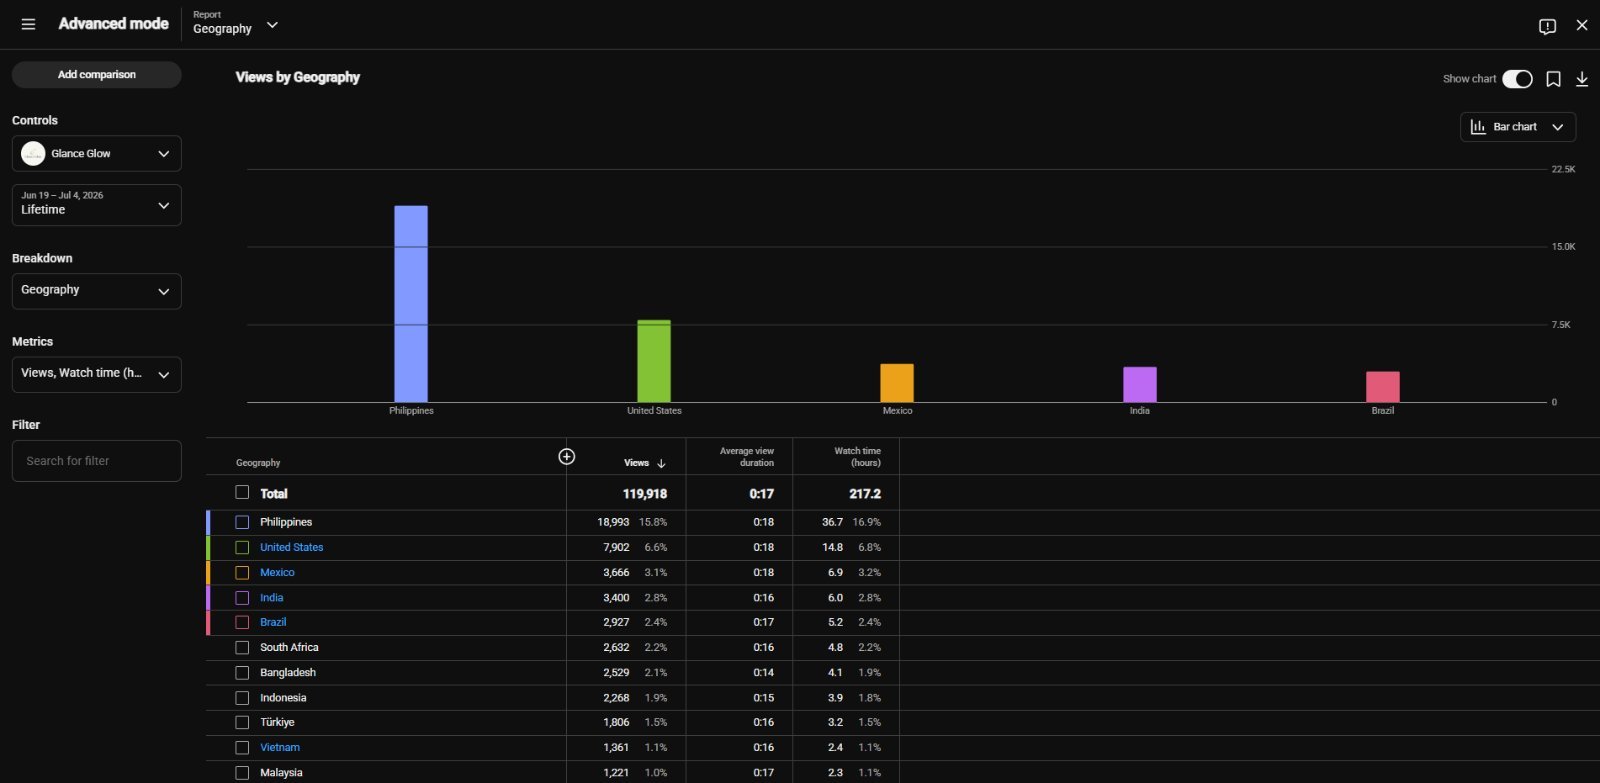Click the Indonesia row name

click(283, 697)
